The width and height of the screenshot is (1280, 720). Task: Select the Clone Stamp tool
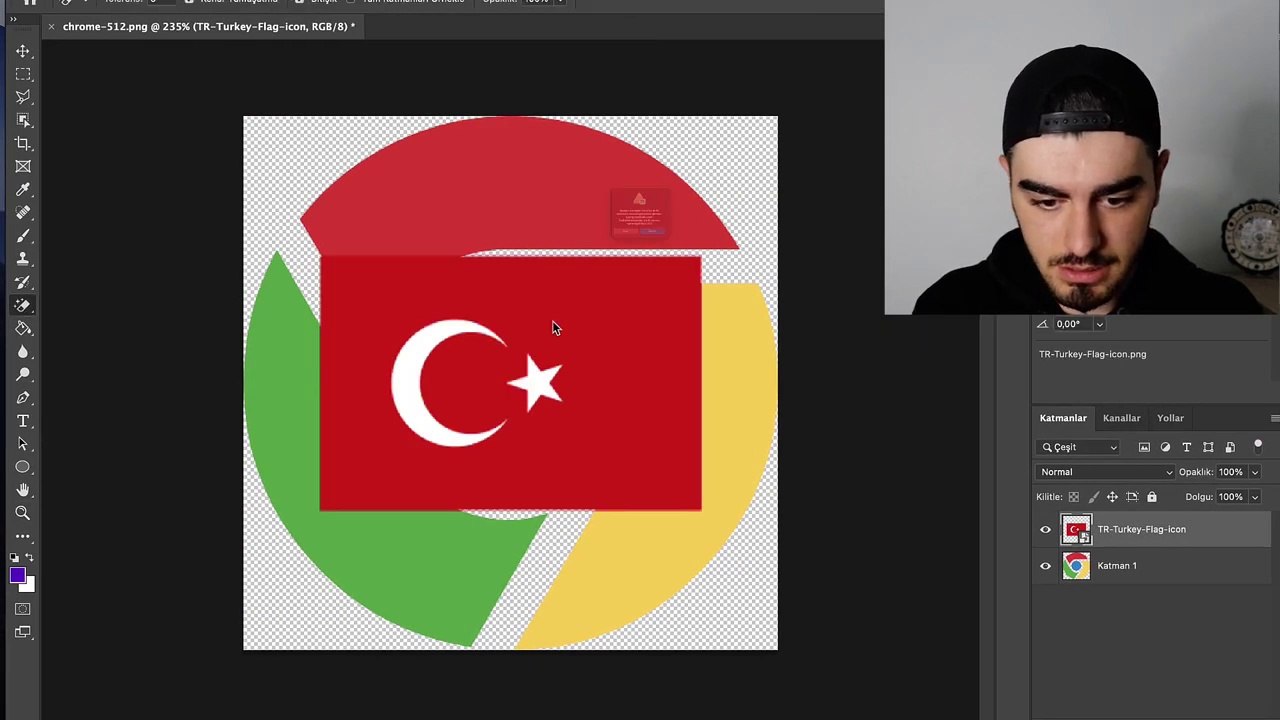(x=23, y=259)
